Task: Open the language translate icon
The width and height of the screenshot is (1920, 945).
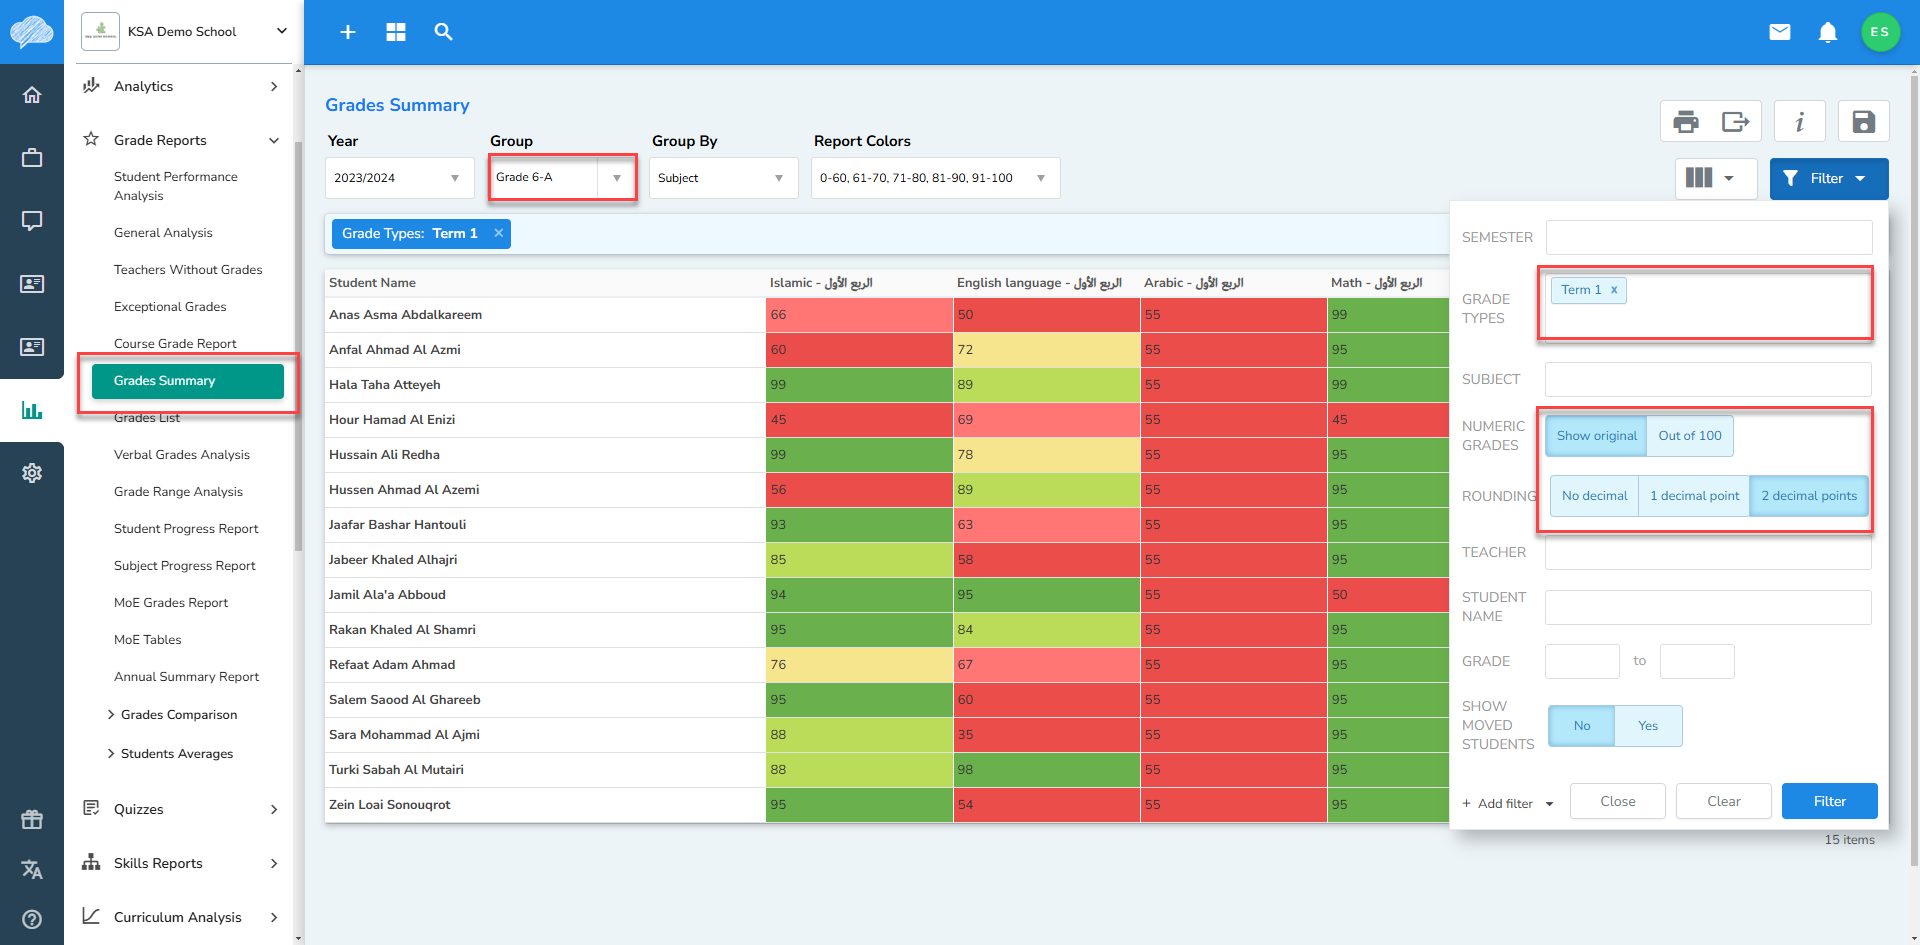Action: pos(32,870)
